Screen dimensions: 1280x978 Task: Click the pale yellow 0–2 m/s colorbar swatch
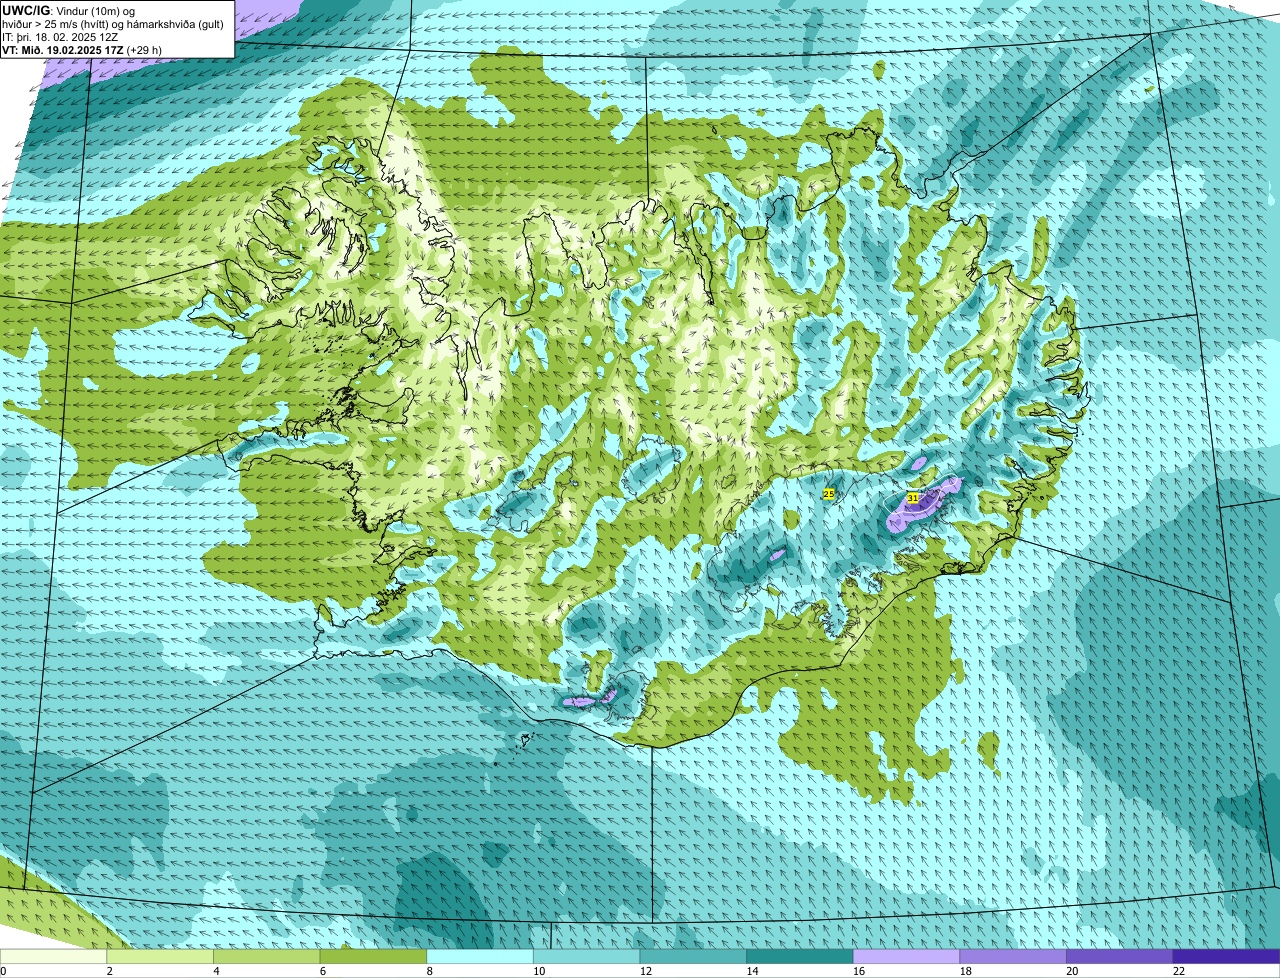(53, 956)
